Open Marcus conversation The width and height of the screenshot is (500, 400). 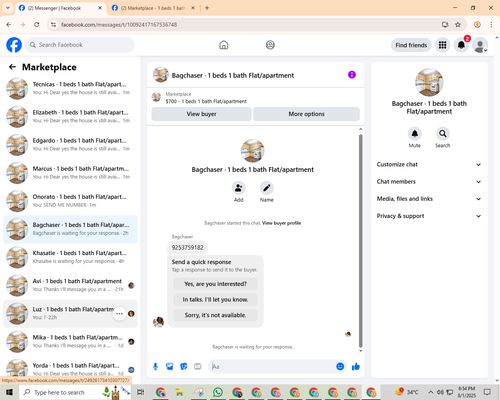click(x=70, y=173)
